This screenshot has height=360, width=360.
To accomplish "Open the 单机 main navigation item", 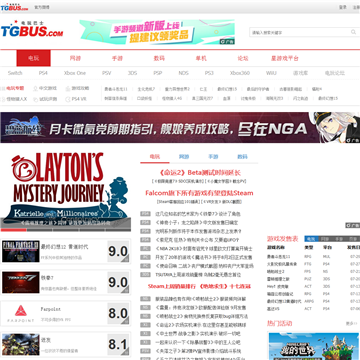I will point(201,58).
